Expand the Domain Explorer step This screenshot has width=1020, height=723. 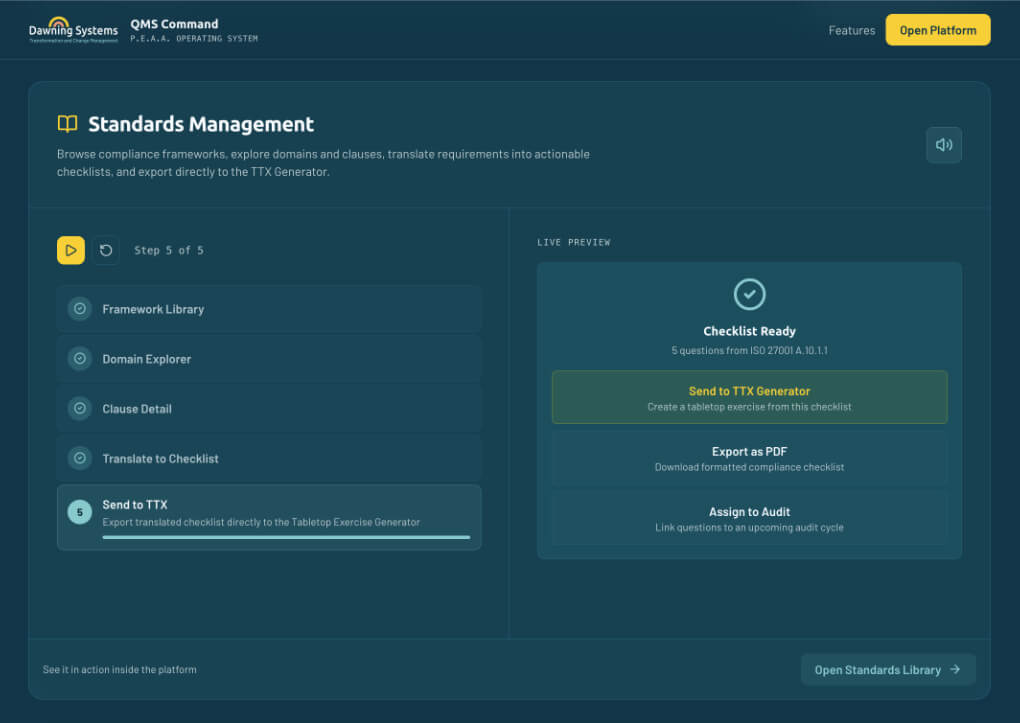(x=269, y=358)
